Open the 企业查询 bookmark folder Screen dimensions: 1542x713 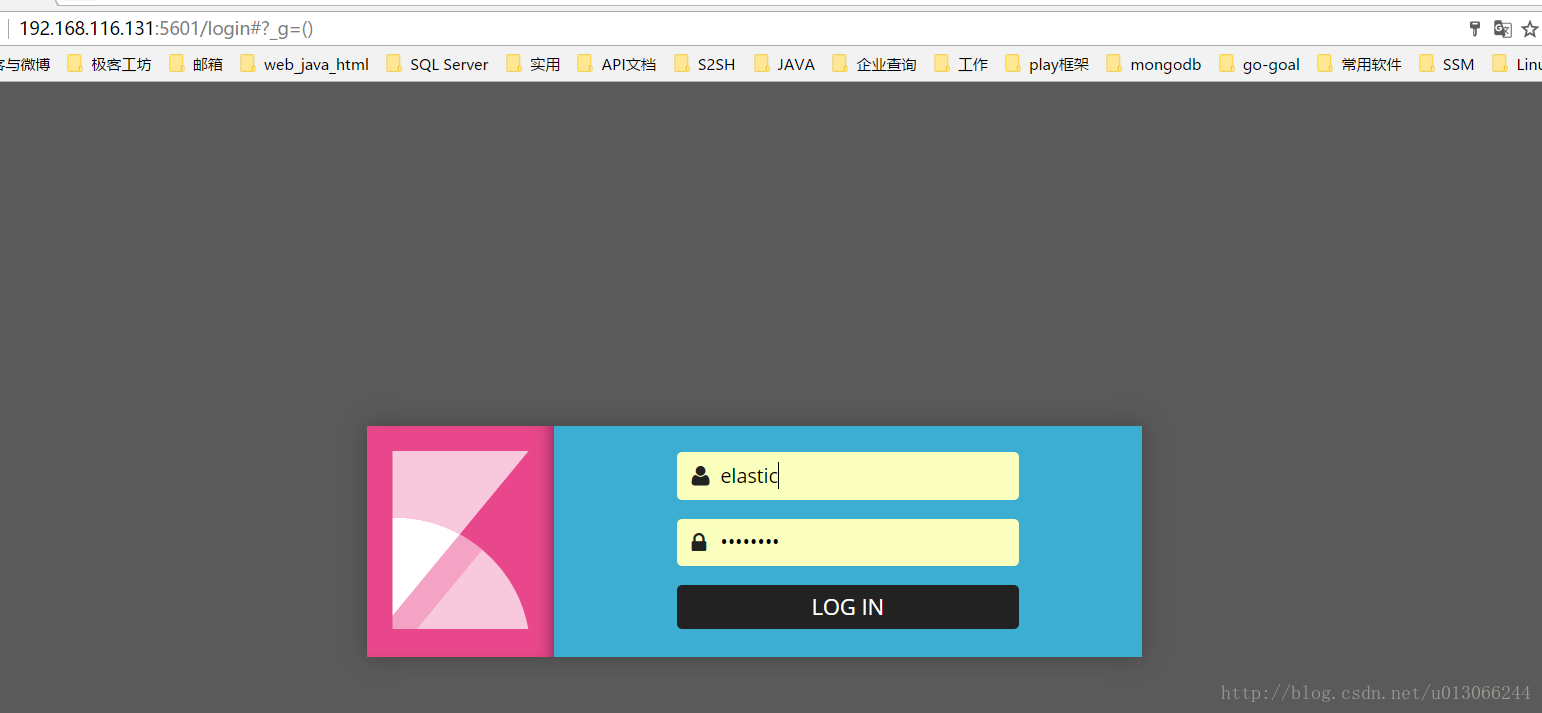[875, 64]
